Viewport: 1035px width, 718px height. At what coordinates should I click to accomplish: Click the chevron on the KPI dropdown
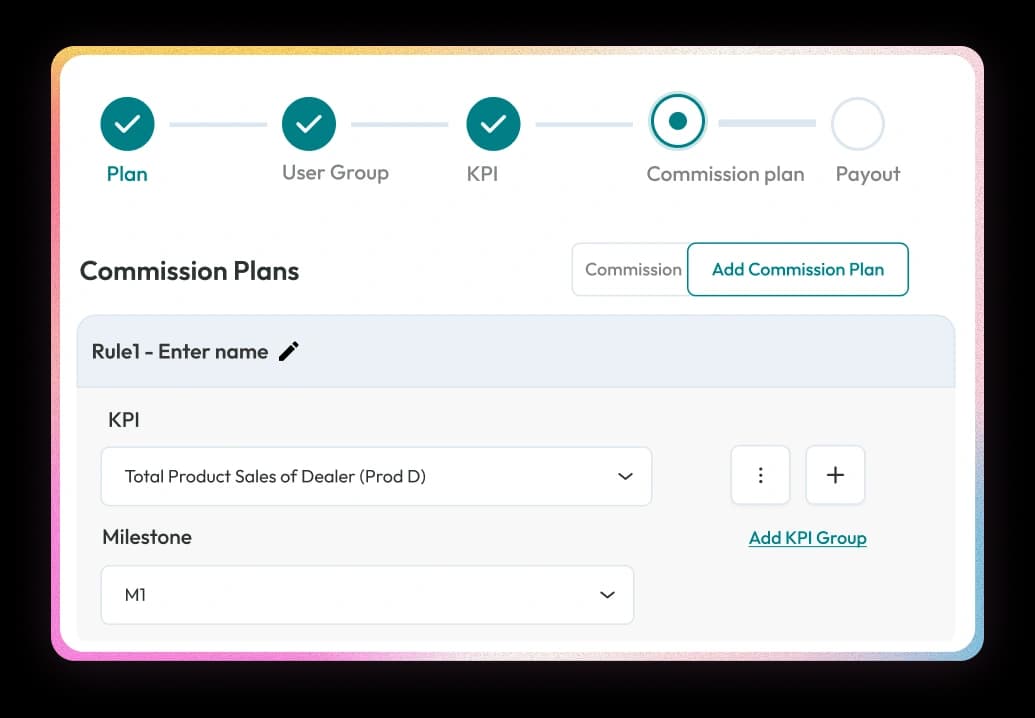pyautogui.click(x=627, y=477)
